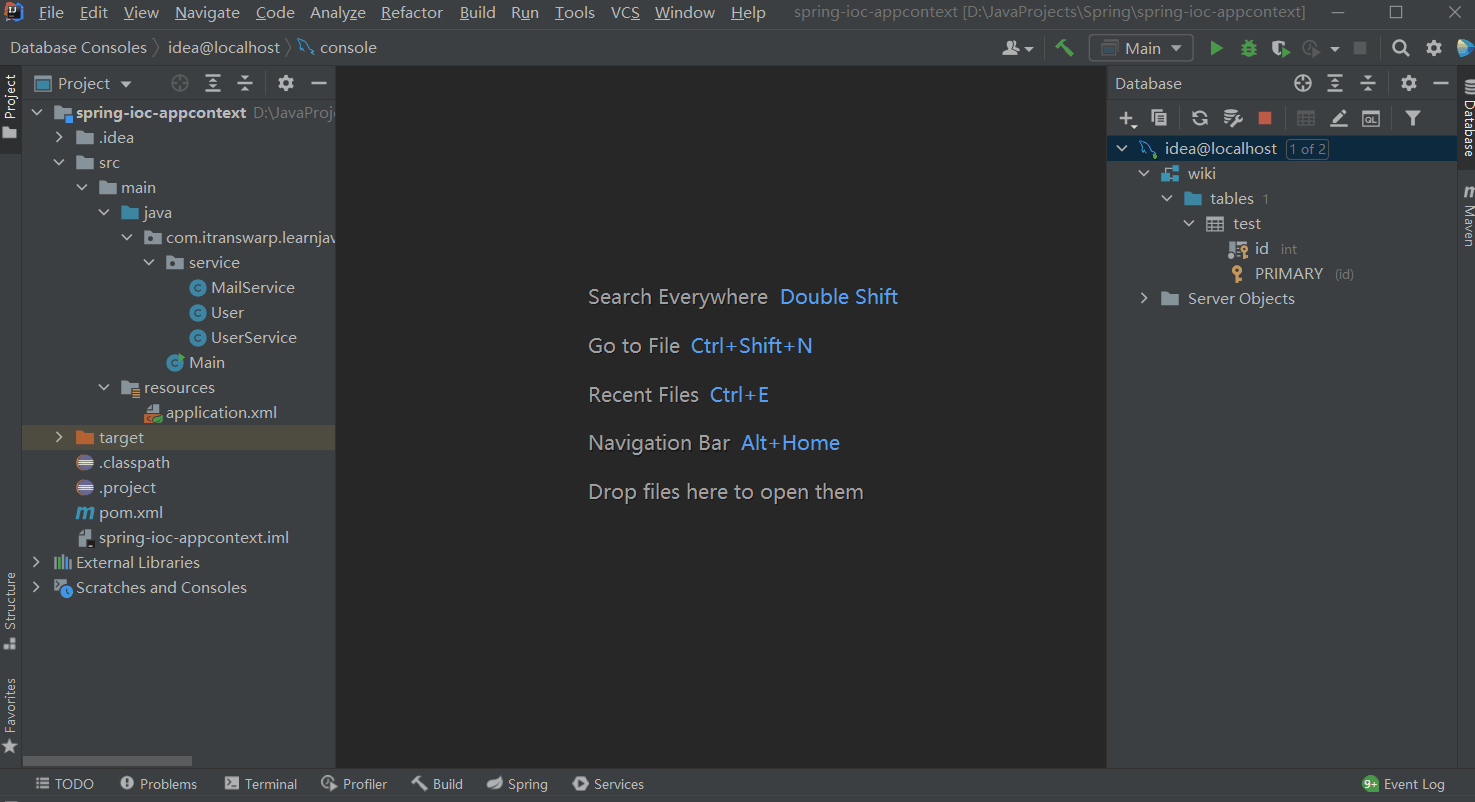This screenshot has width=1475, height=802.
Task: Toggle the Favorites tool window side tab
Action: (x=10, y=715)
